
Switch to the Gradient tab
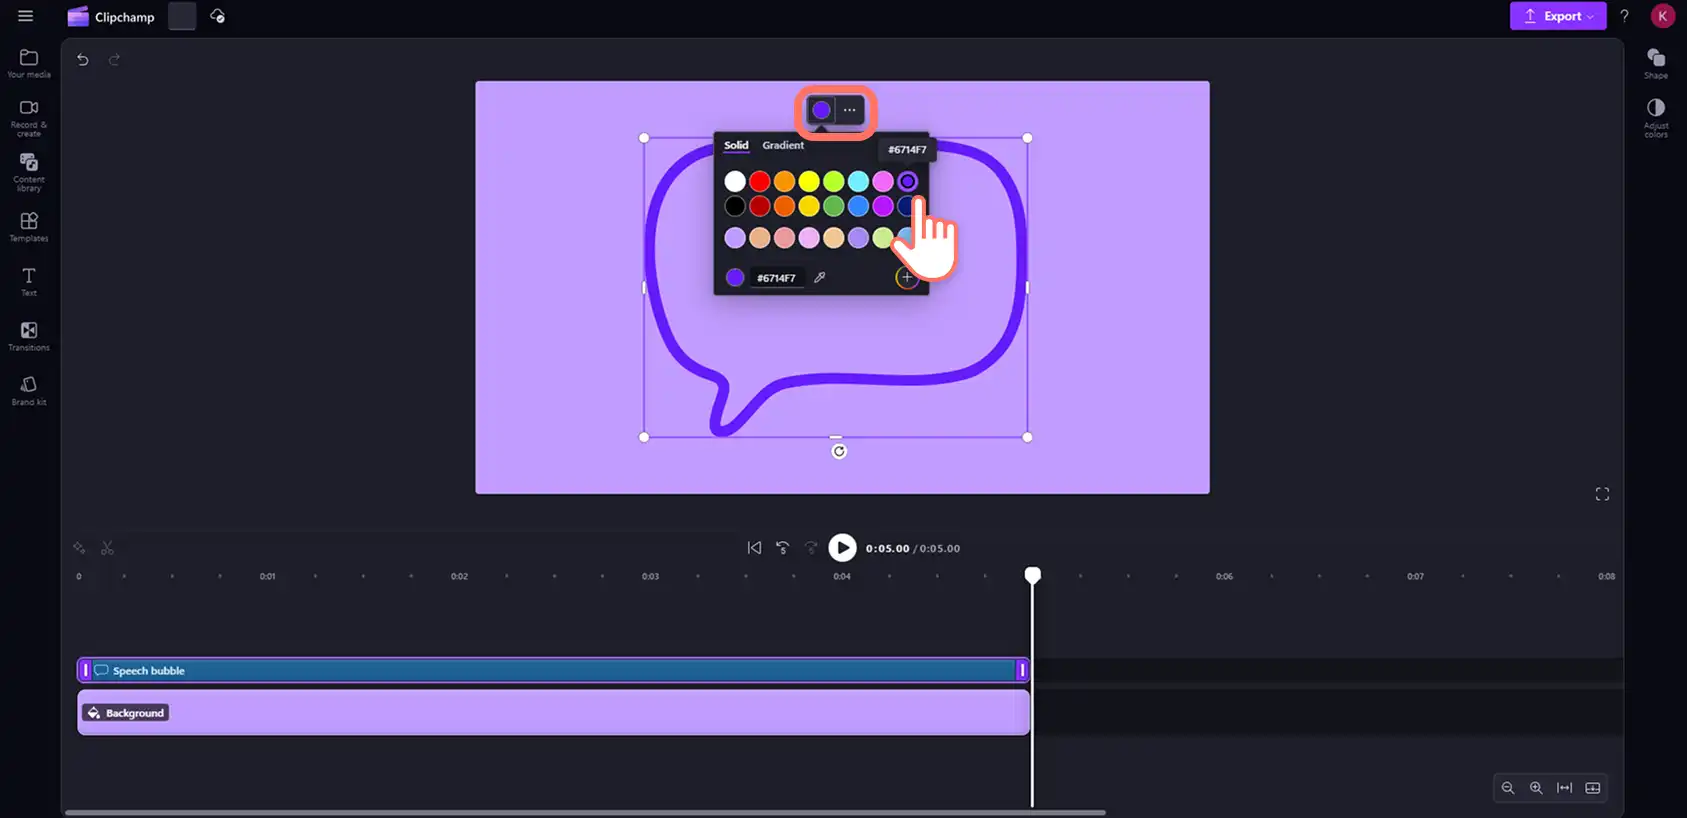(783, 145)
